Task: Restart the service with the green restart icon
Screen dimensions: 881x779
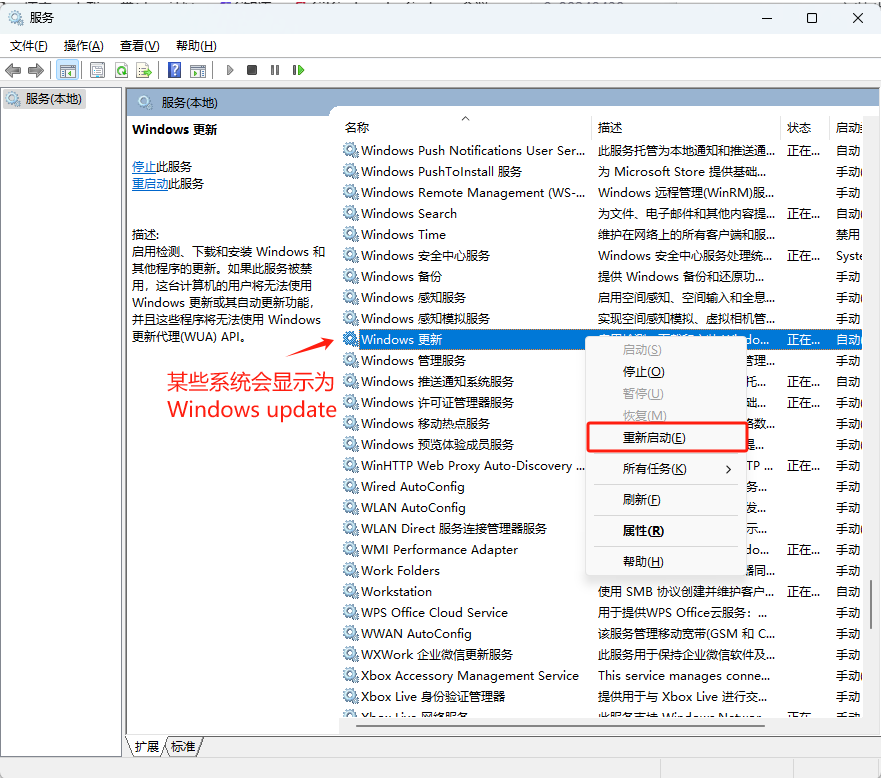Action: tap(297, 70)
